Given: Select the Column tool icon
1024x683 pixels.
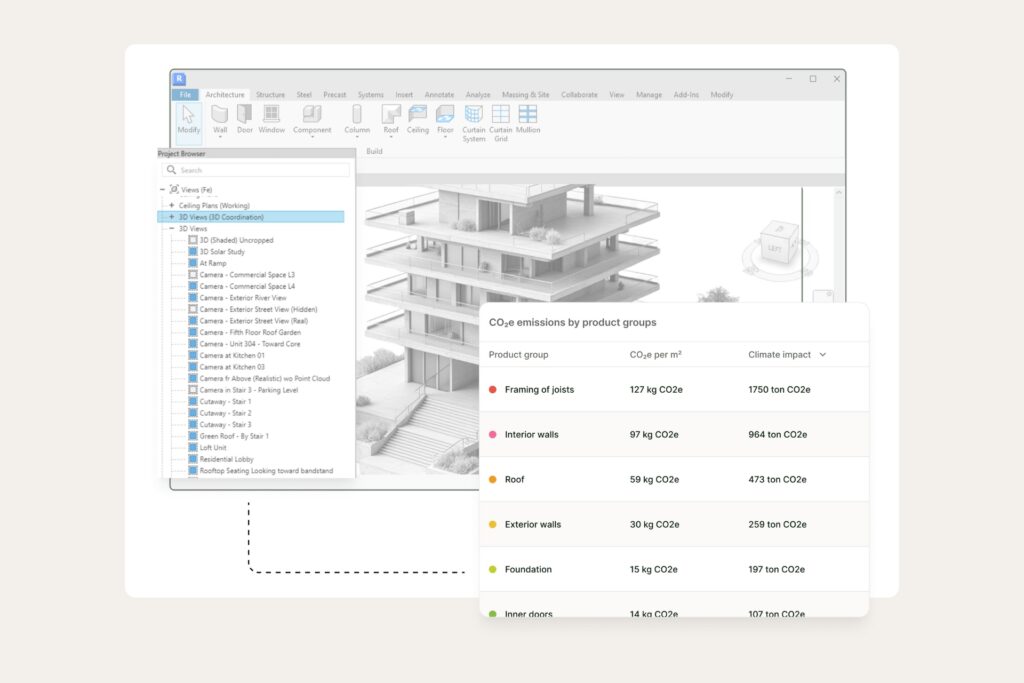Looking at the screenshot, I should click(357, 116).
